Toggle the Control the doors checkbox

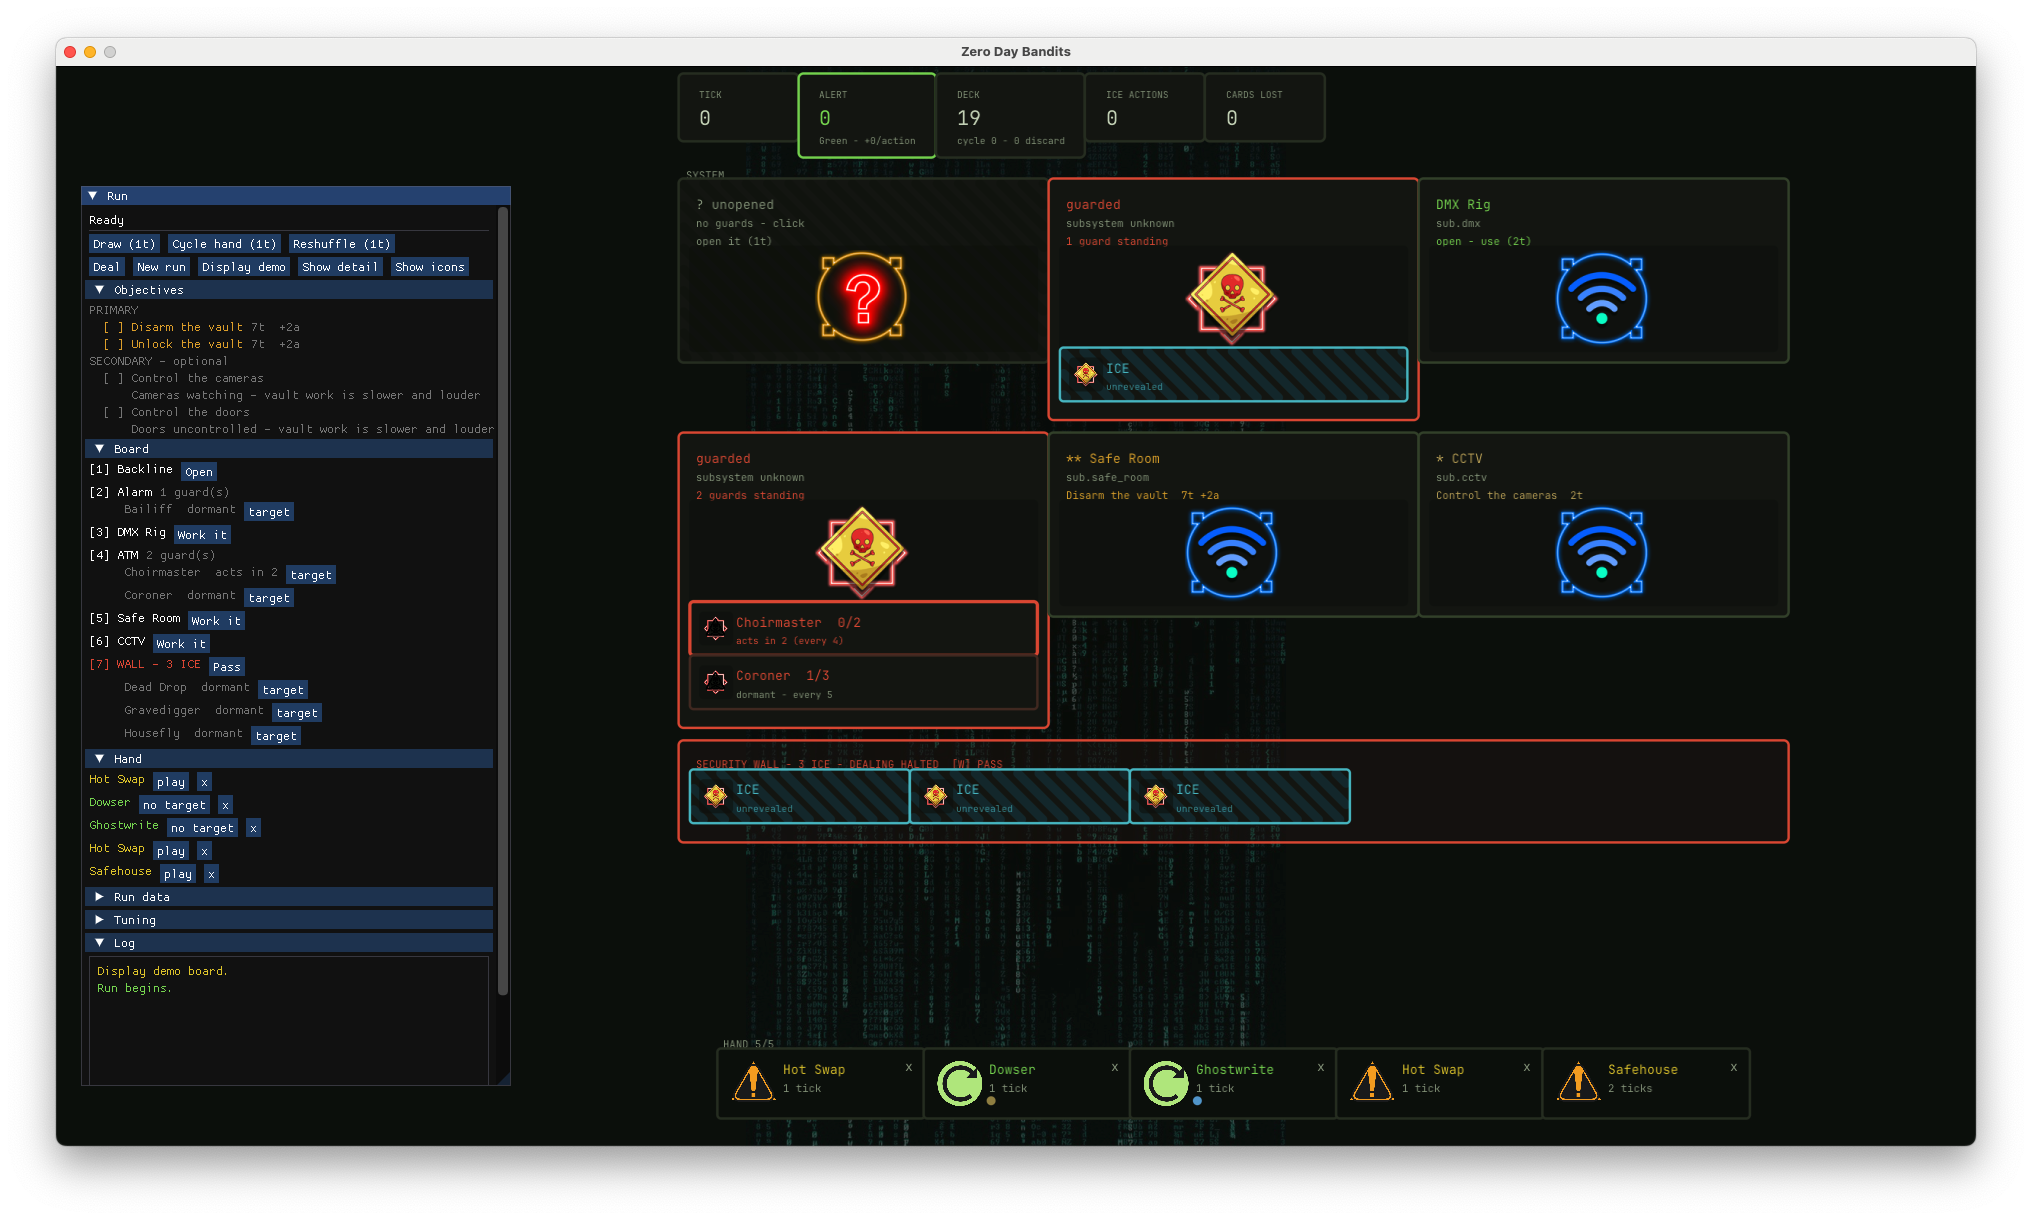tap(113, 412)
